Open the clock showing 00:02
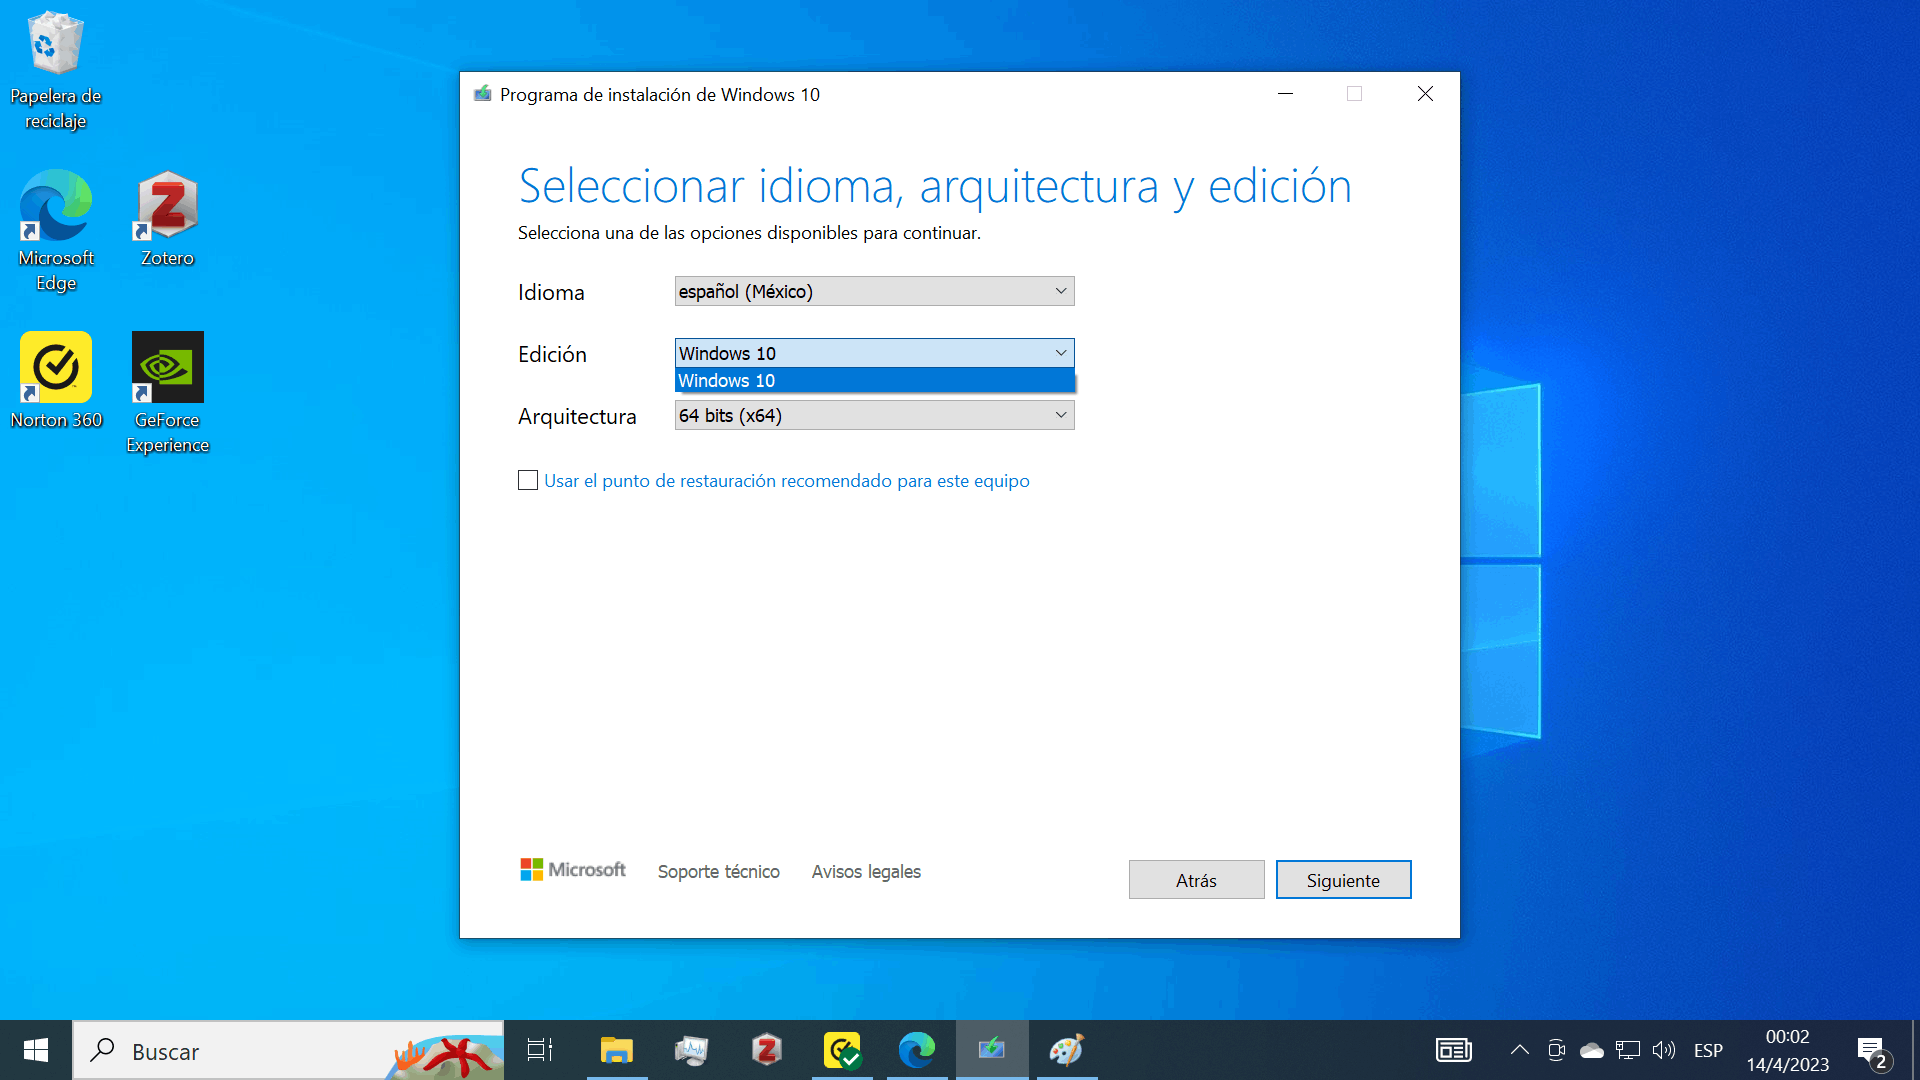The width and height of the screenshot is (1920, 1080). click(1787, 1050)
